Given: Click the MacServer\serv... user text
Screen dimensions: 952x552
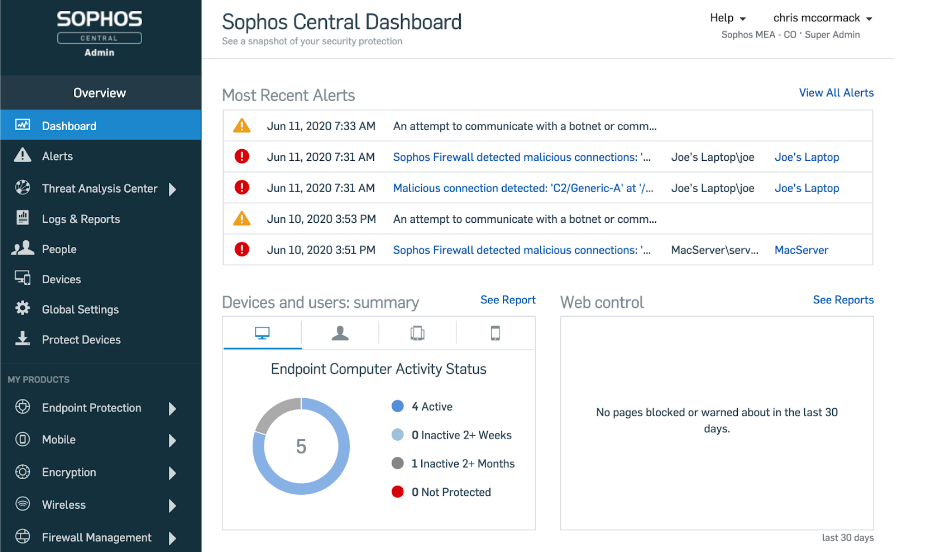Looking at the screenshot, I should point(715,250).
